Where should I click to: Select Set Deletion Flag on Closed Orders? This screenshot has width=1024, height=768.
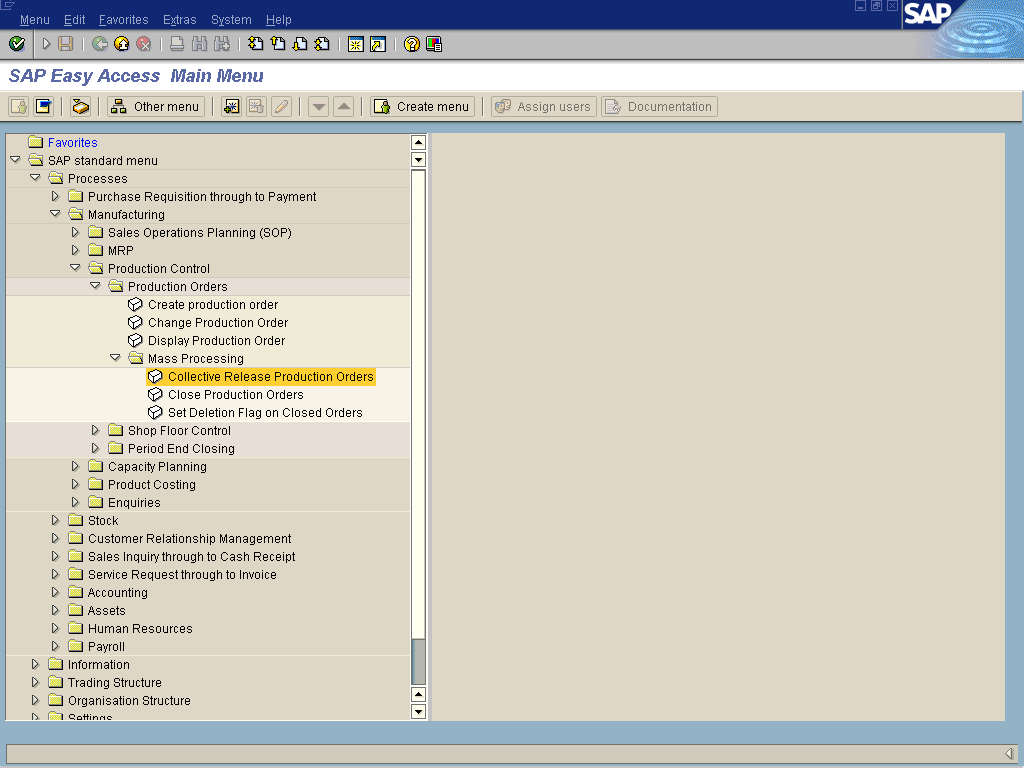pyautogui.click(x=264, y=413)
